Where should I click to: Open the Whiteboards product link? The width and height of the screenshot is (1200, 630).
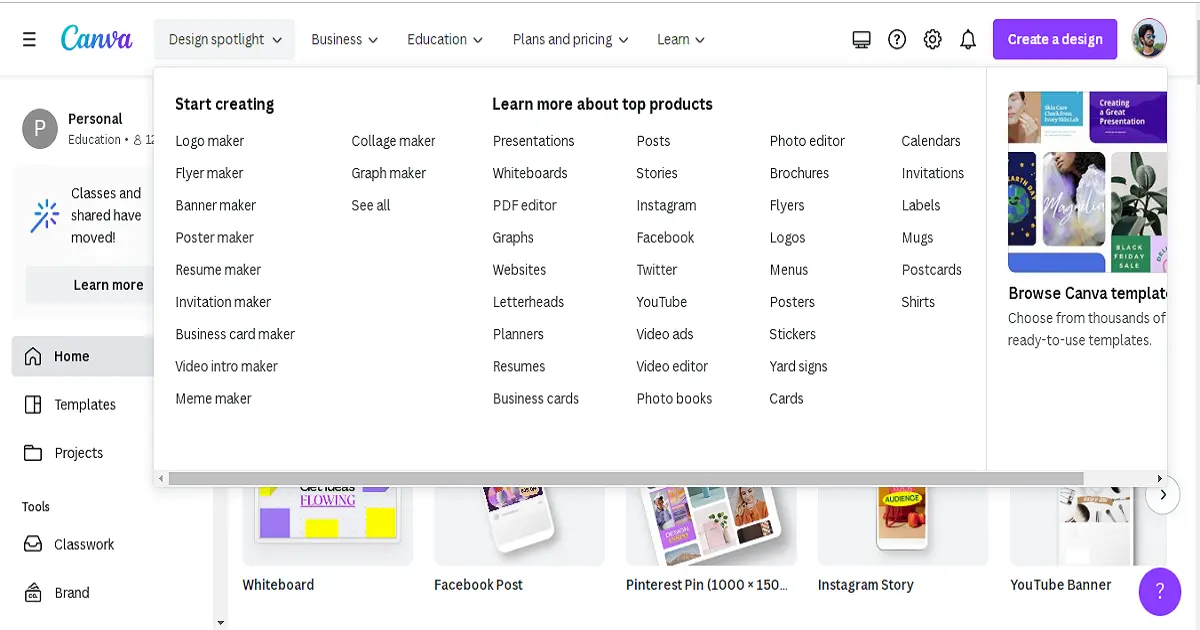point(530,173)
